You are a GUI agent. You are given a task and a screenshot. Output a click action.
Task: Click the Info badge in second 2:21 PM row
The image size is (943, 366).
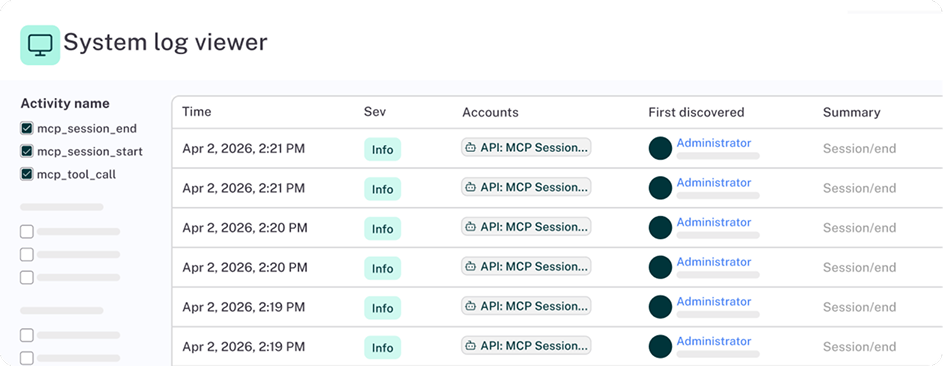click(x=382, y=189)
